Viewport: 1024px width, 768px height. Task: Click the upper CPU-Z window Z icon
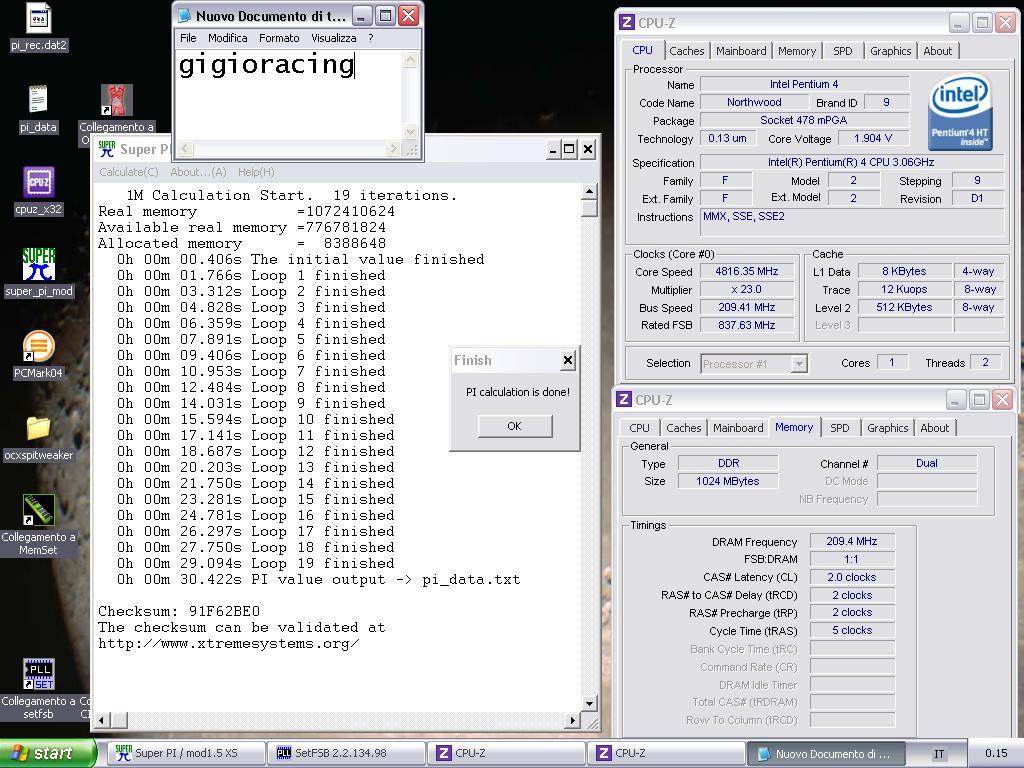click(x=626, y=22)
